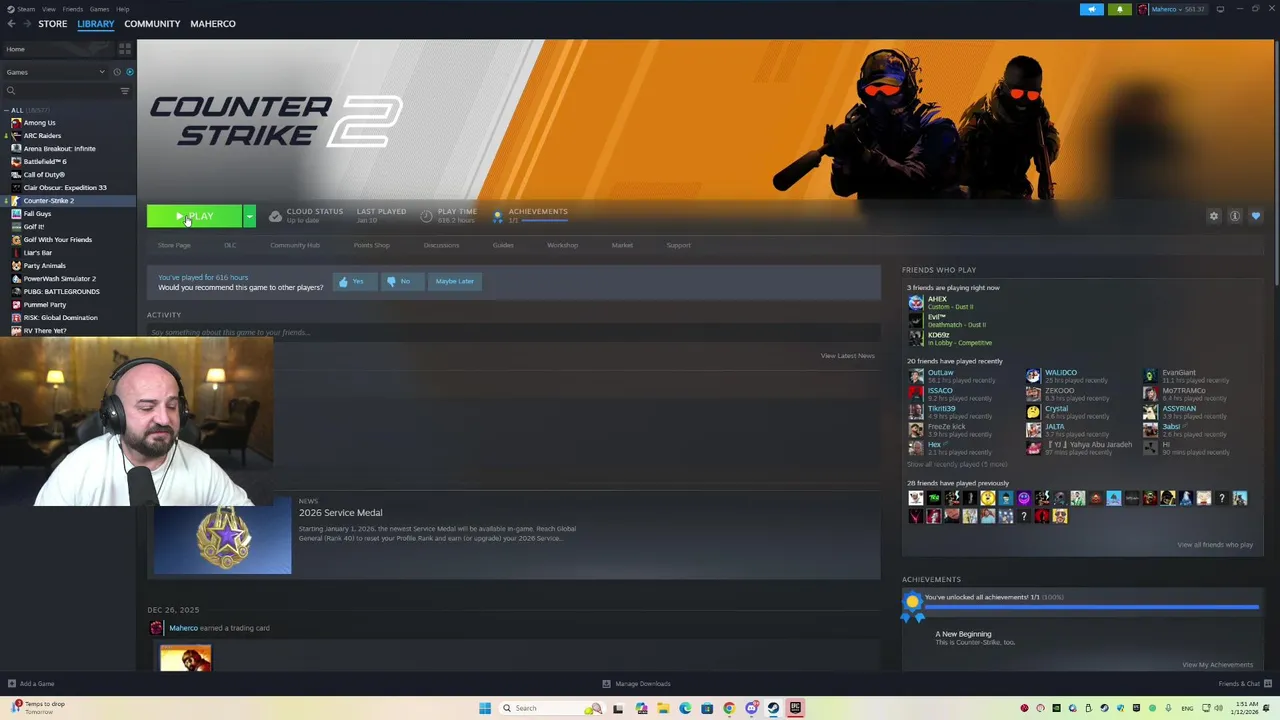Image resolution: width=1280 pixels, height=720 pixels.
Task: Select Clair Obscur: Expedition 33 game entry
Action: click(x=65, y=188)
